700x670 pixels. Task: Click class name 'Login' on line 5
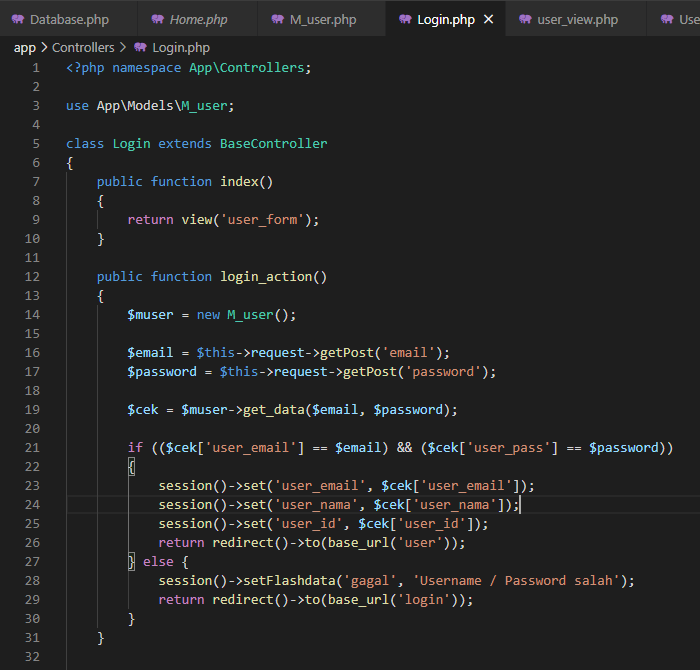point(131,144)
